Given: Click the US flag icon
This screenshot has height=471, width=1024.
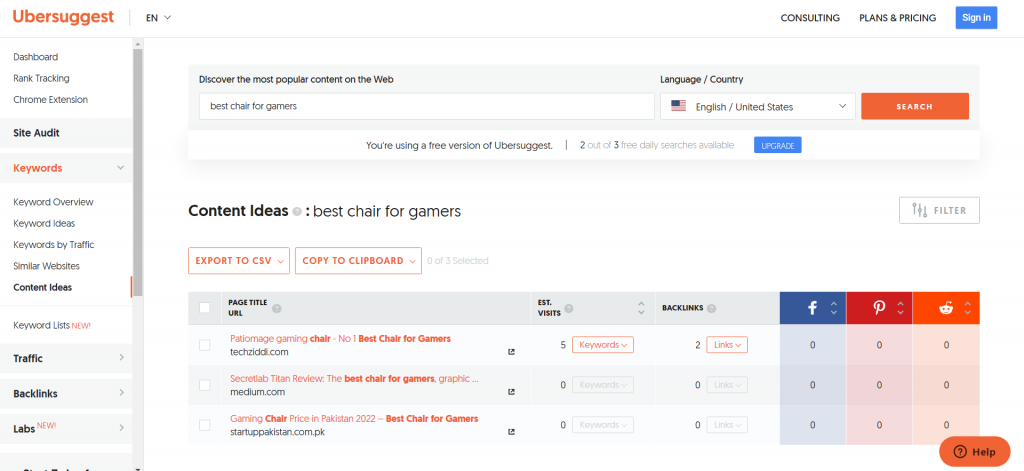Looking at the screenshot, I should 679,106.
